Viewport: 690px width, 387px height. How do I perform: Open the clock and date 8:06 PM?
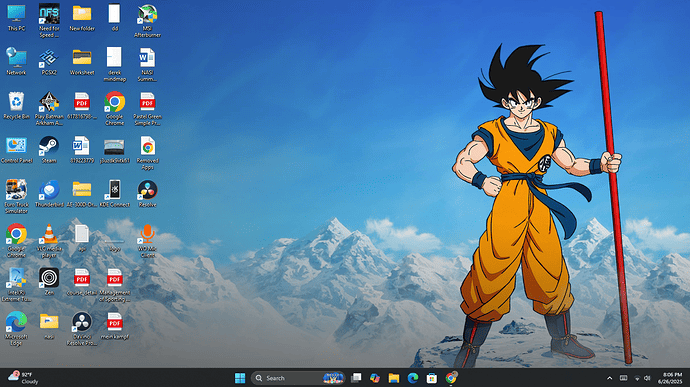[x=670, y=378]
